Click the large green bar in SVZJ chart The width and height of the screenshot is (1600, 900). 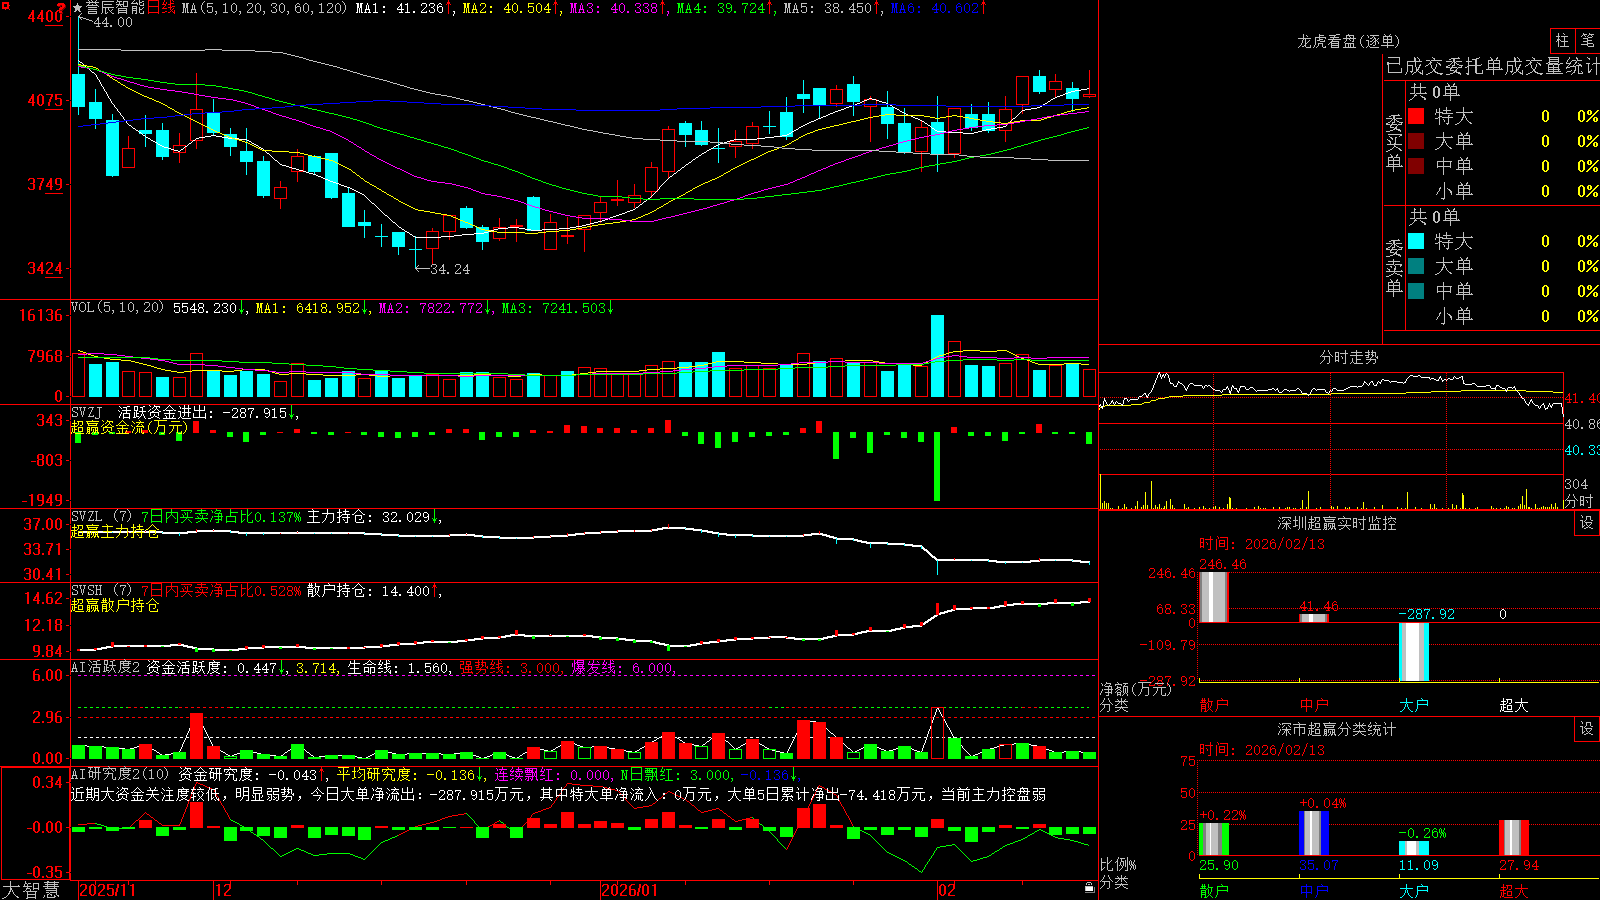click(x=937, y=466)
